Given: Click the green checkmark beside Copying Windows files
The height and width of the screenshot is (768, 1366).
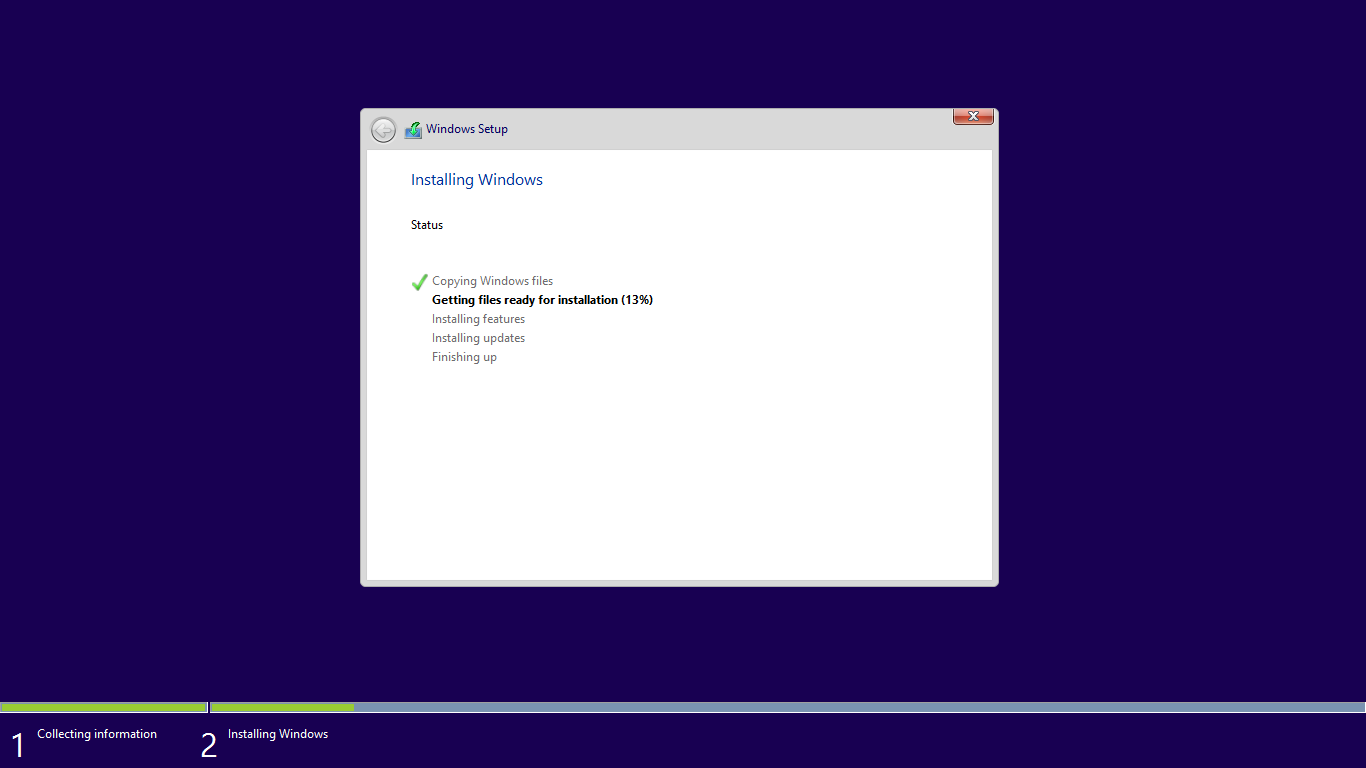Looking at the screenshot, I should (x=419, y=282).
